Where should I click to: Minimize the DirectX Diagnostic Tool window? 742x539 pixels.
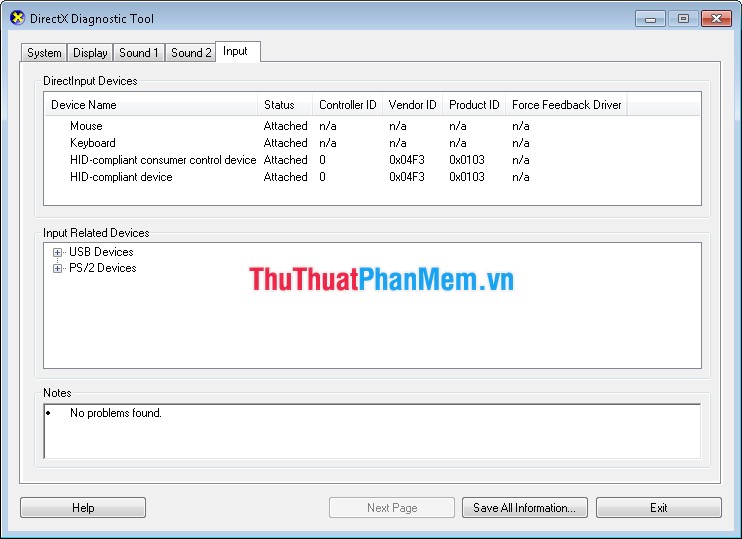(x=650, y=18)
